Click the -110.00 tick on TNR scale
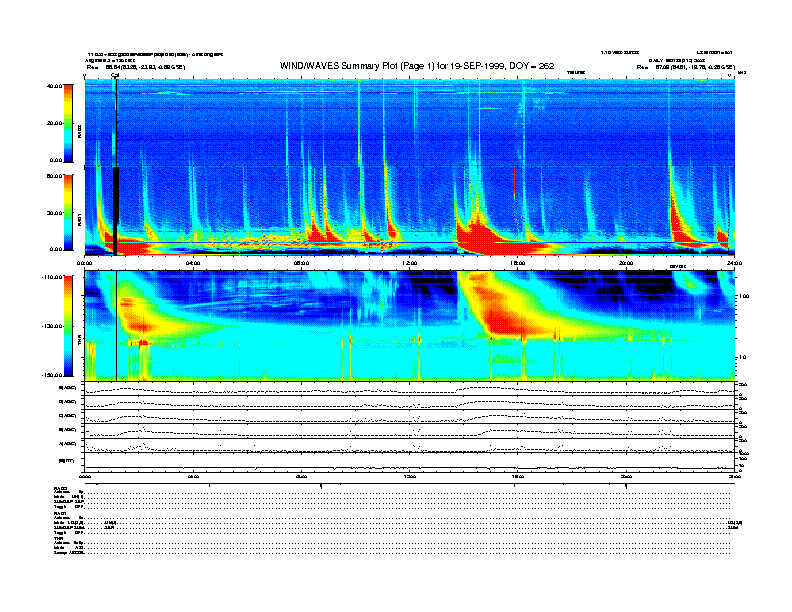This screenshot has width=792, height=612. coord(52,277)
